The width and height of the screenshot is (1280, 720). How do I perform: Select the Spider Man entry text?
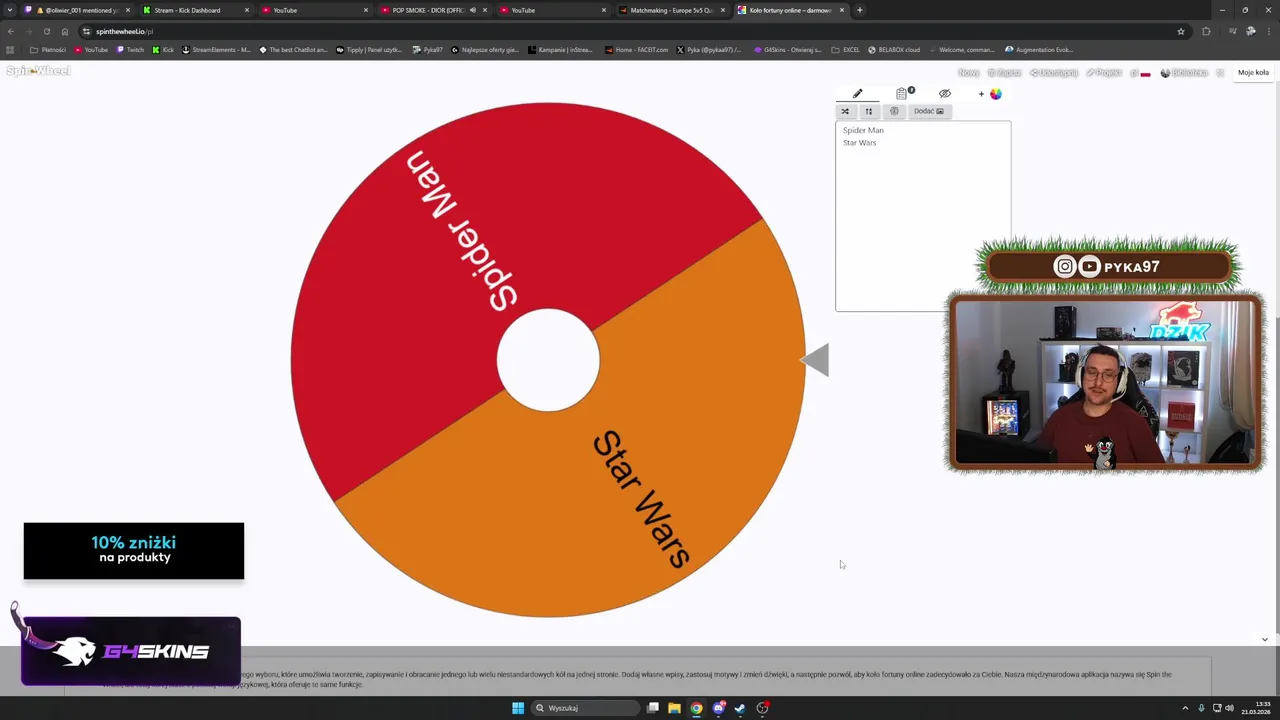tap(863, 130)
